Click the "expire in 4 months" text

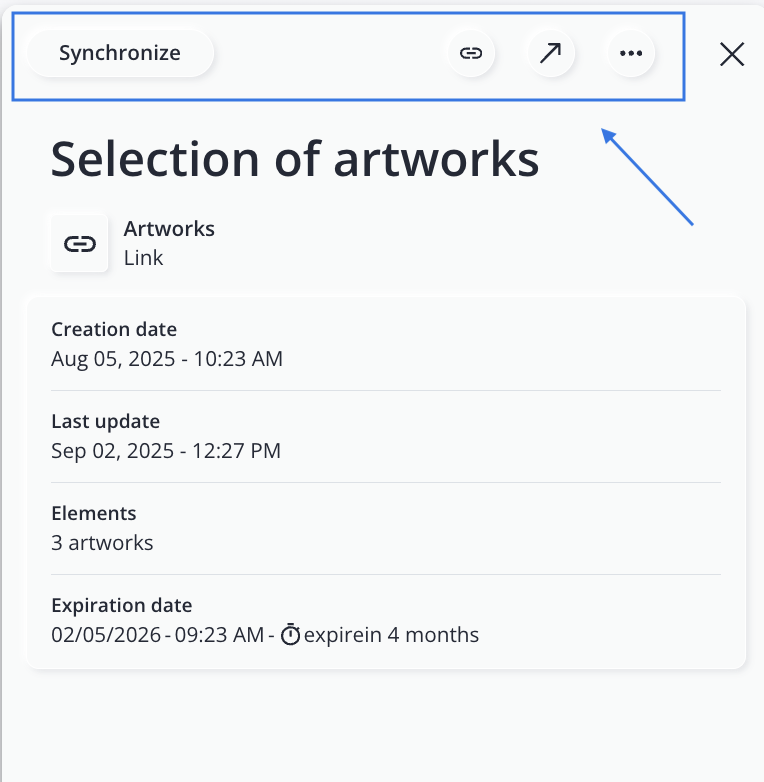click(x=391, y=635)
